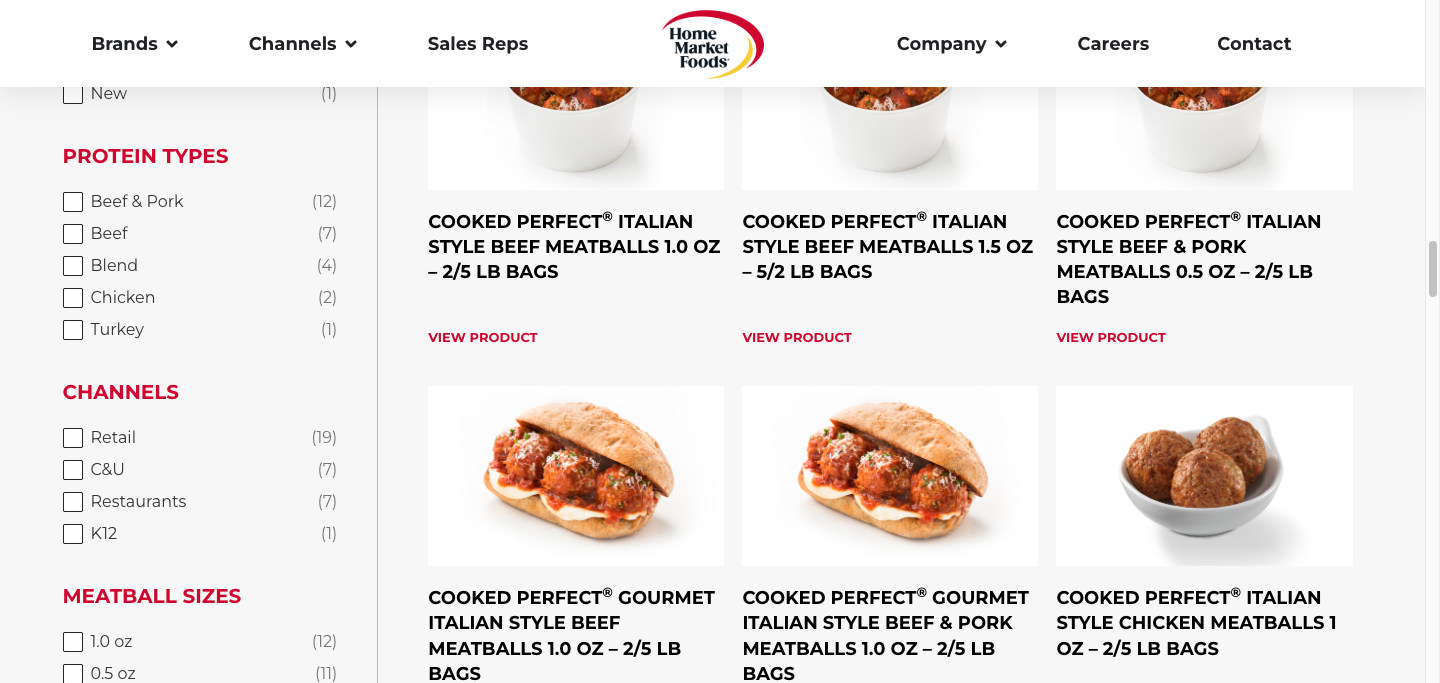Check the Beef & Pork filter
This screenshot has height=683, width=1440.
73,202
